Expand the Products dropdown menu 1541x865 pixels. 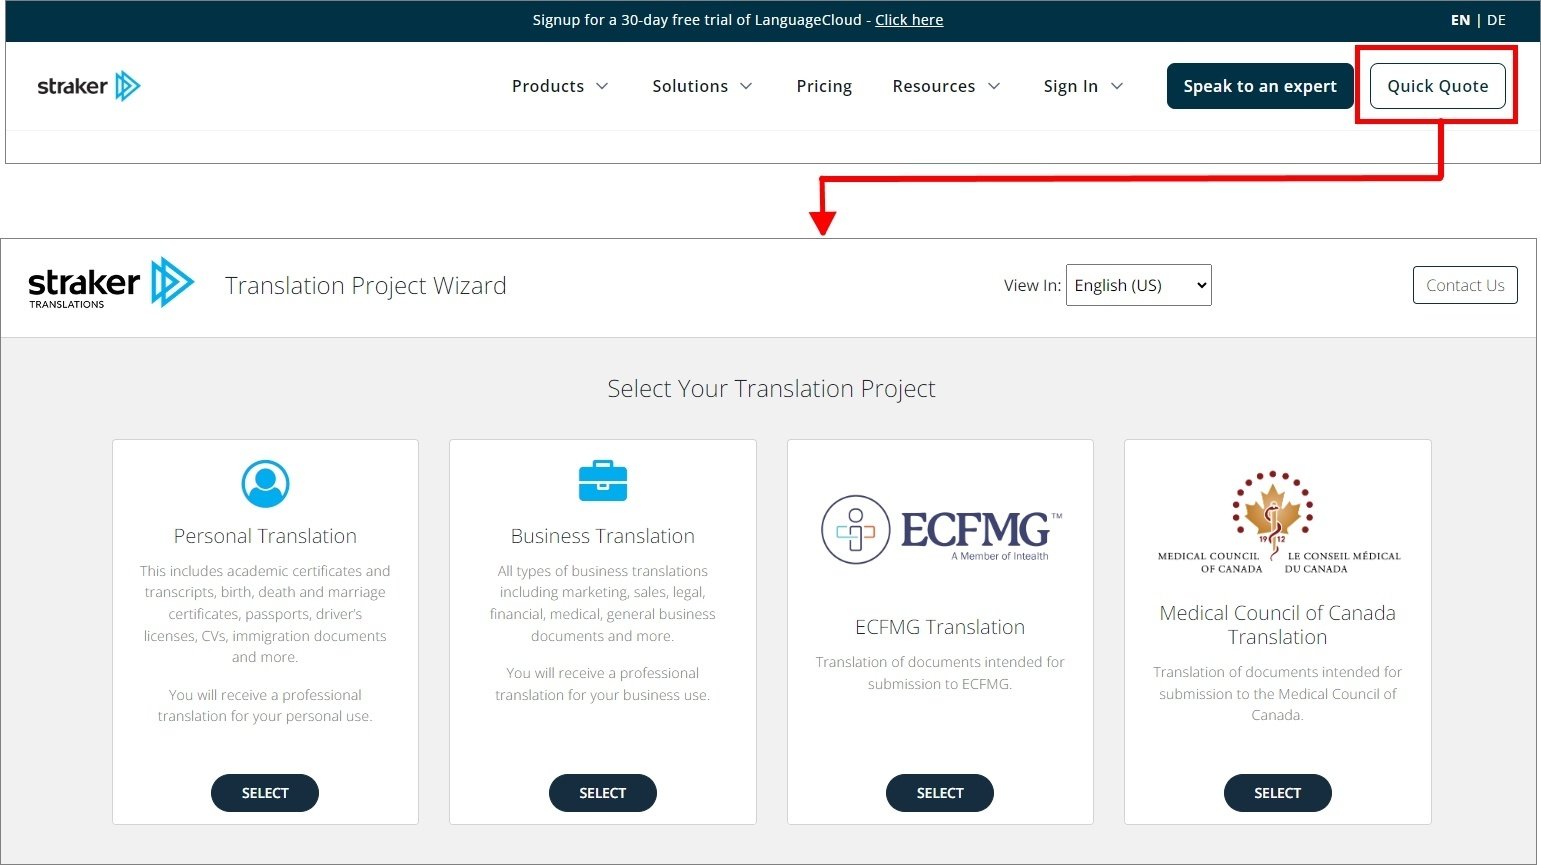[x=559, y=86]
